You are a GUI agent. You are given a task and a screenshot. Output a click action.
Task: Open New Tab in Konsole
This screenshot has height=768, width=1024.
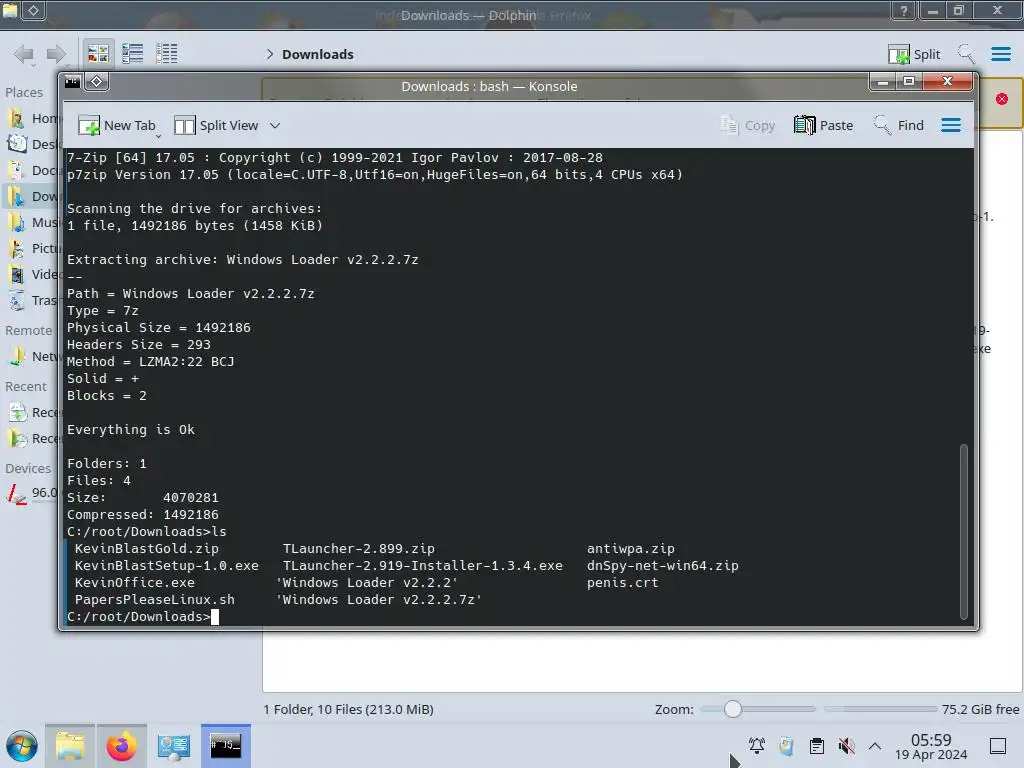[117, 125]
